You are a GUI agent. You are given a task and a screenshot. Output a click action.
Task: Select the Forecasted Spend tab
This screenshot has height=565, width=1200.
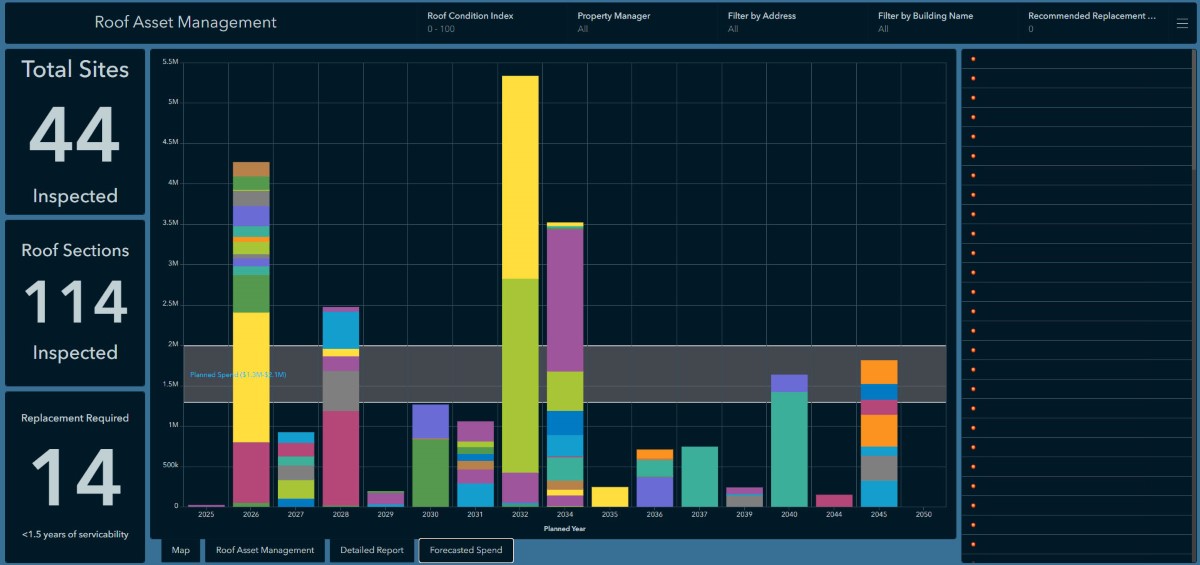coord(466,550)
